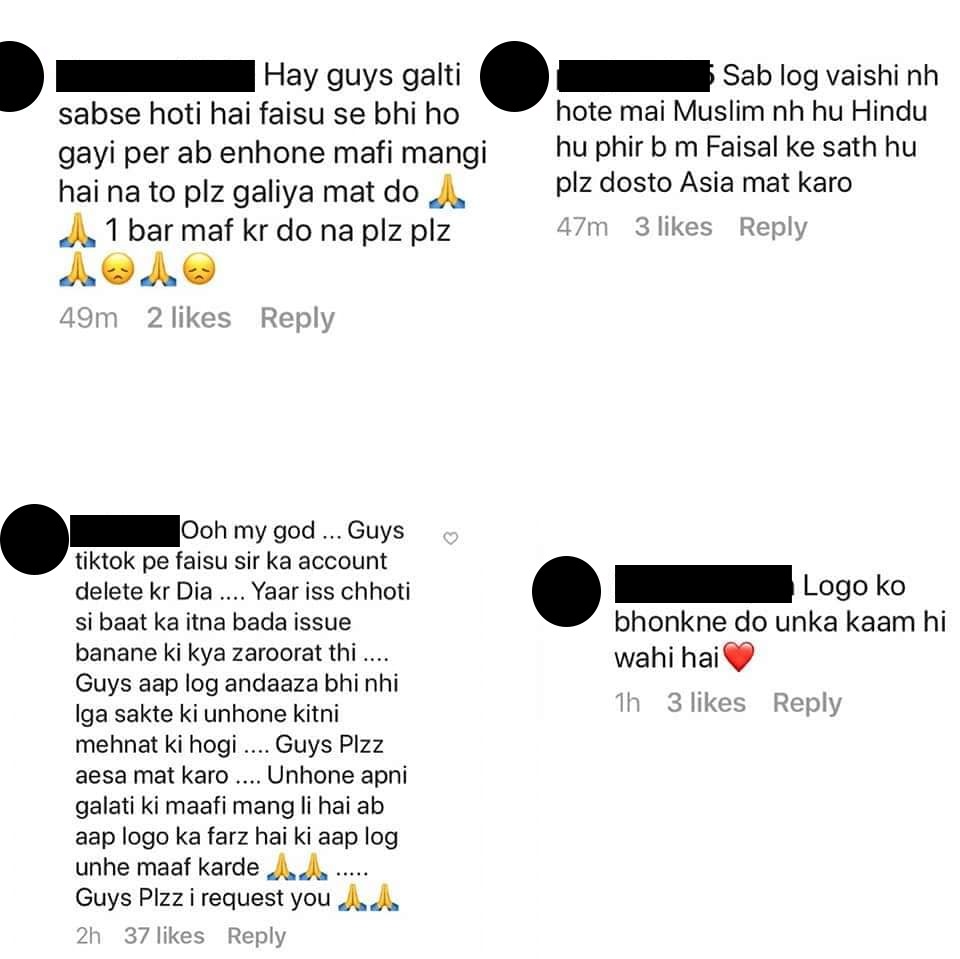Open redacted username before "Hay guys galti"
This screenshot has height=959, width=960.
[x=156, y=76]
